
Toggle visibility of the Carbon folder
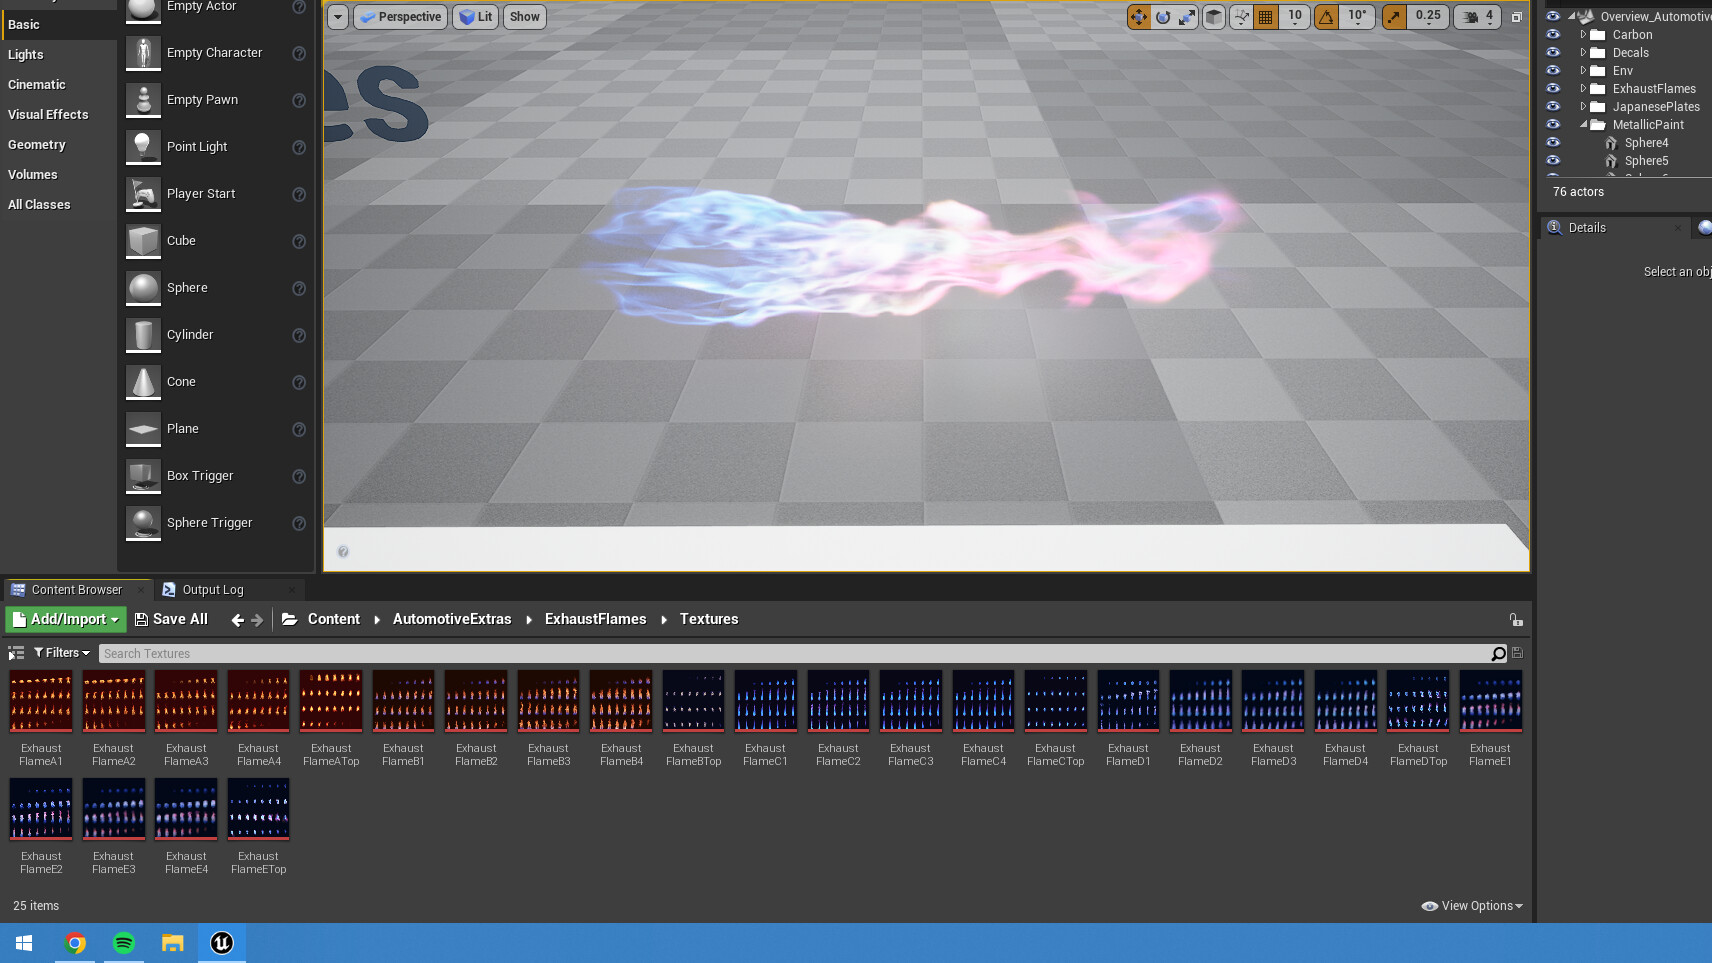1553,34
